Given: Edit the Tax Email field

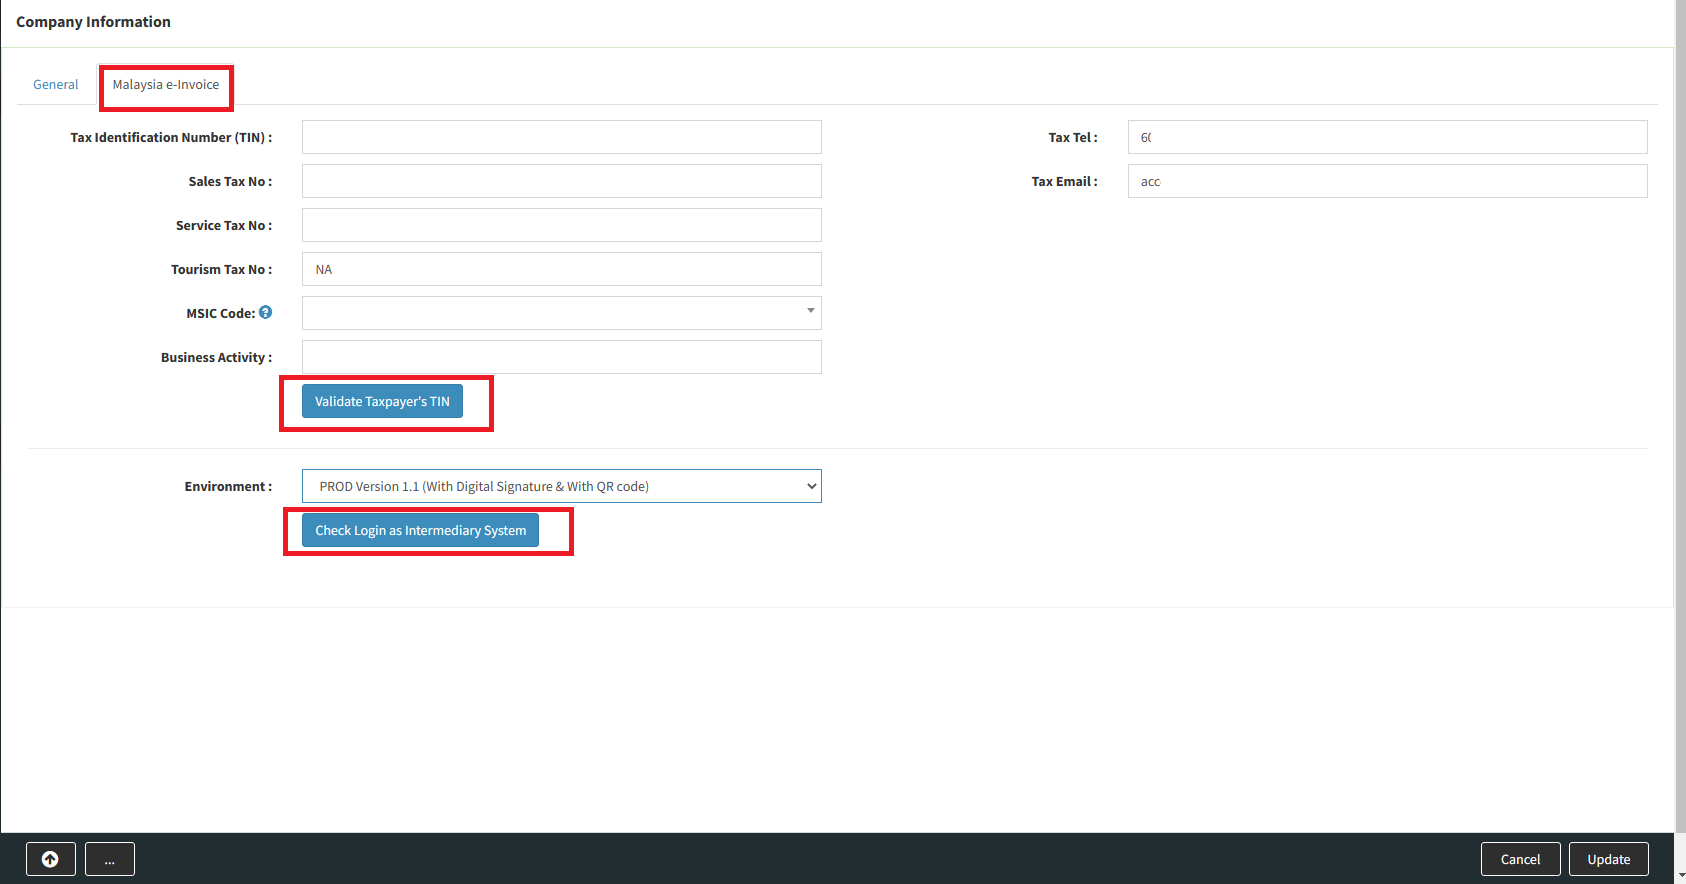Looking at the screenshot, I should (1387, 181).
